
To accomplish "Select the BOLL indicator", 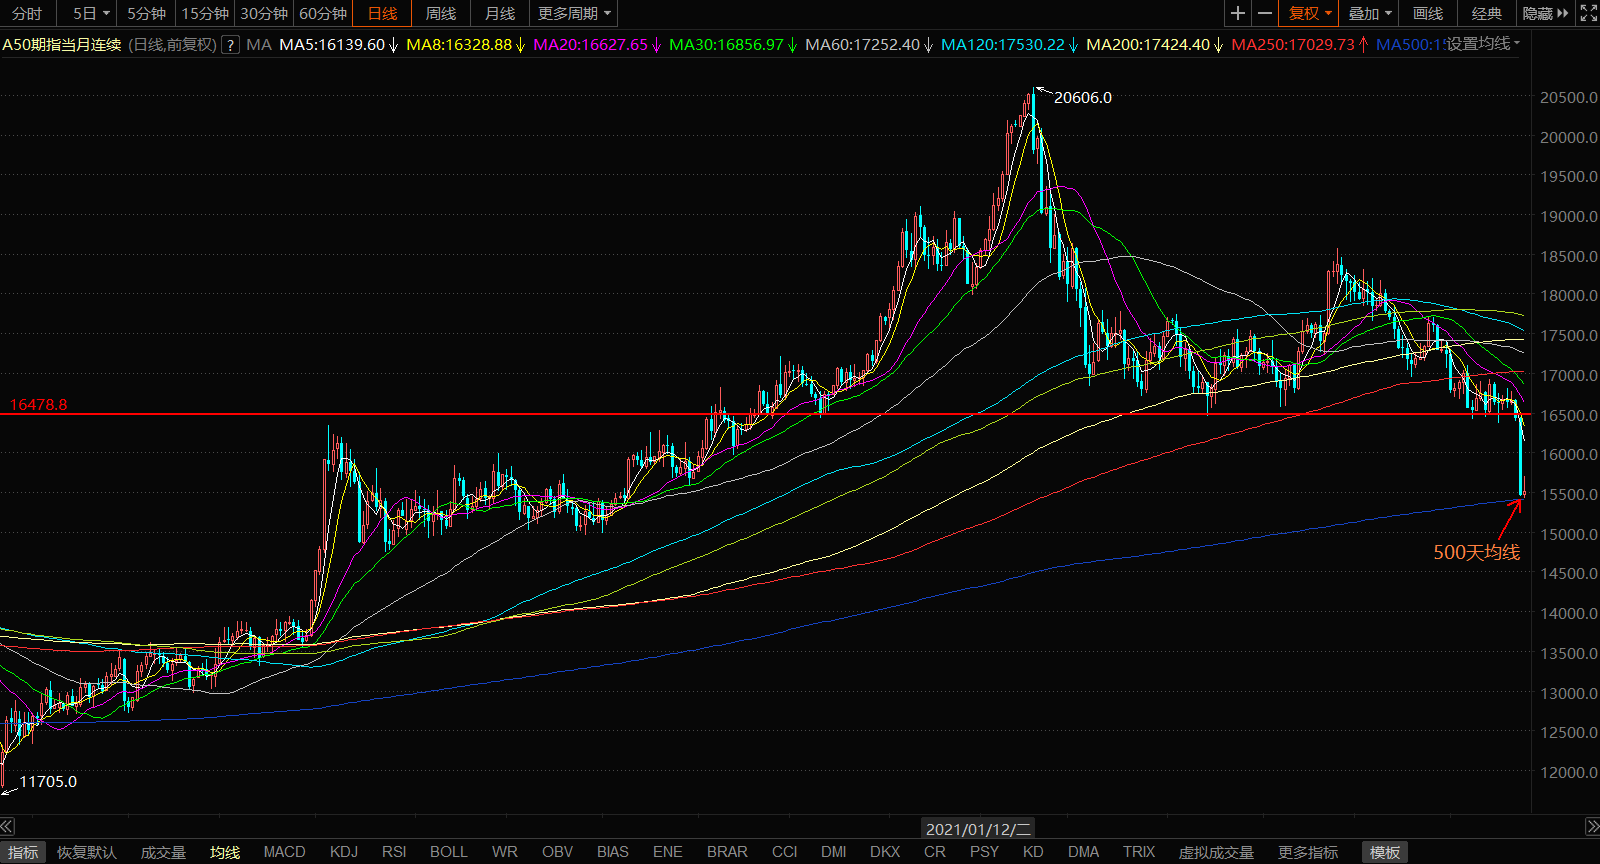I will [449, 852].
